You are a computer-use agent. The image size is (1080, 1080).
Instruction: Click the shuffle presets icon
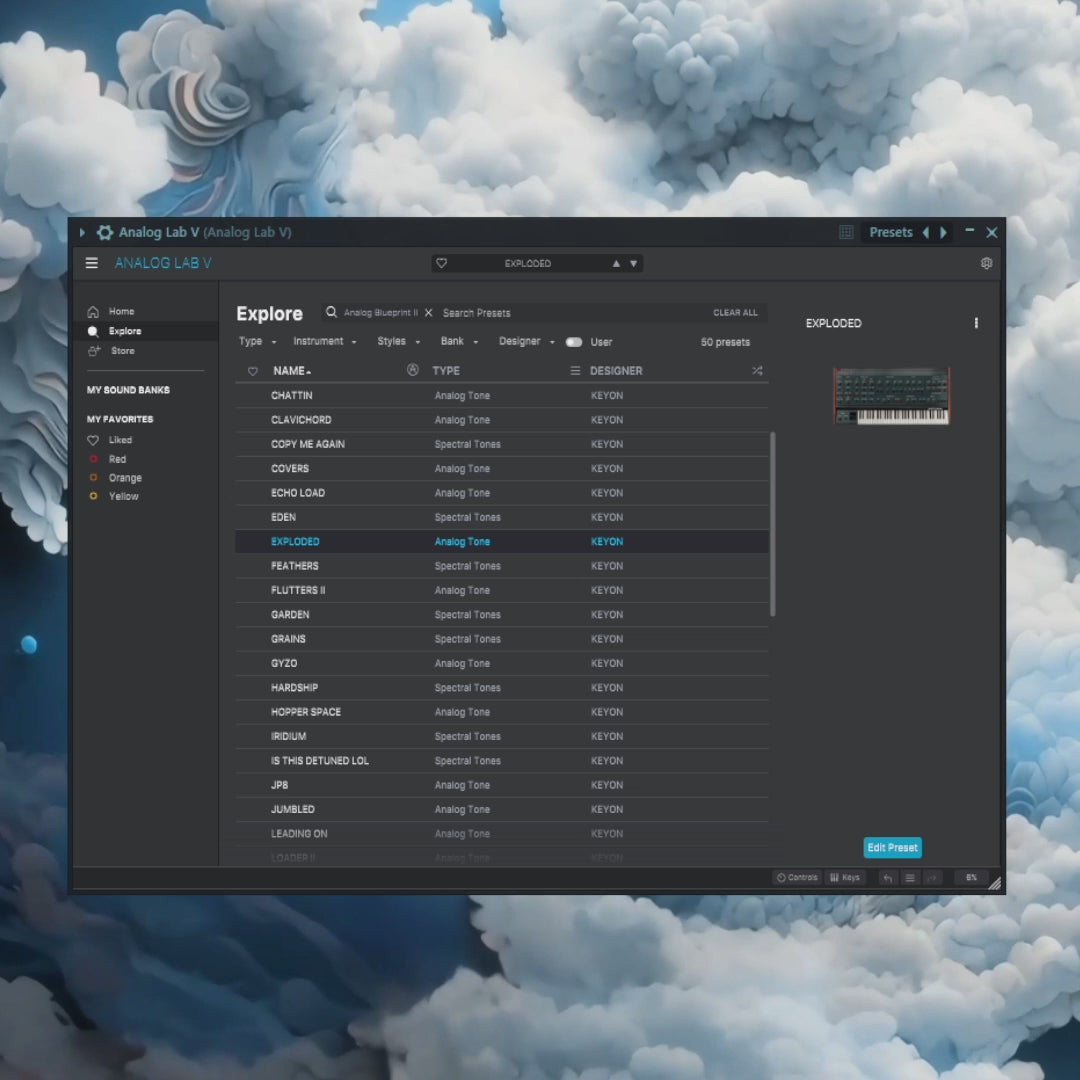pos(757,371)
